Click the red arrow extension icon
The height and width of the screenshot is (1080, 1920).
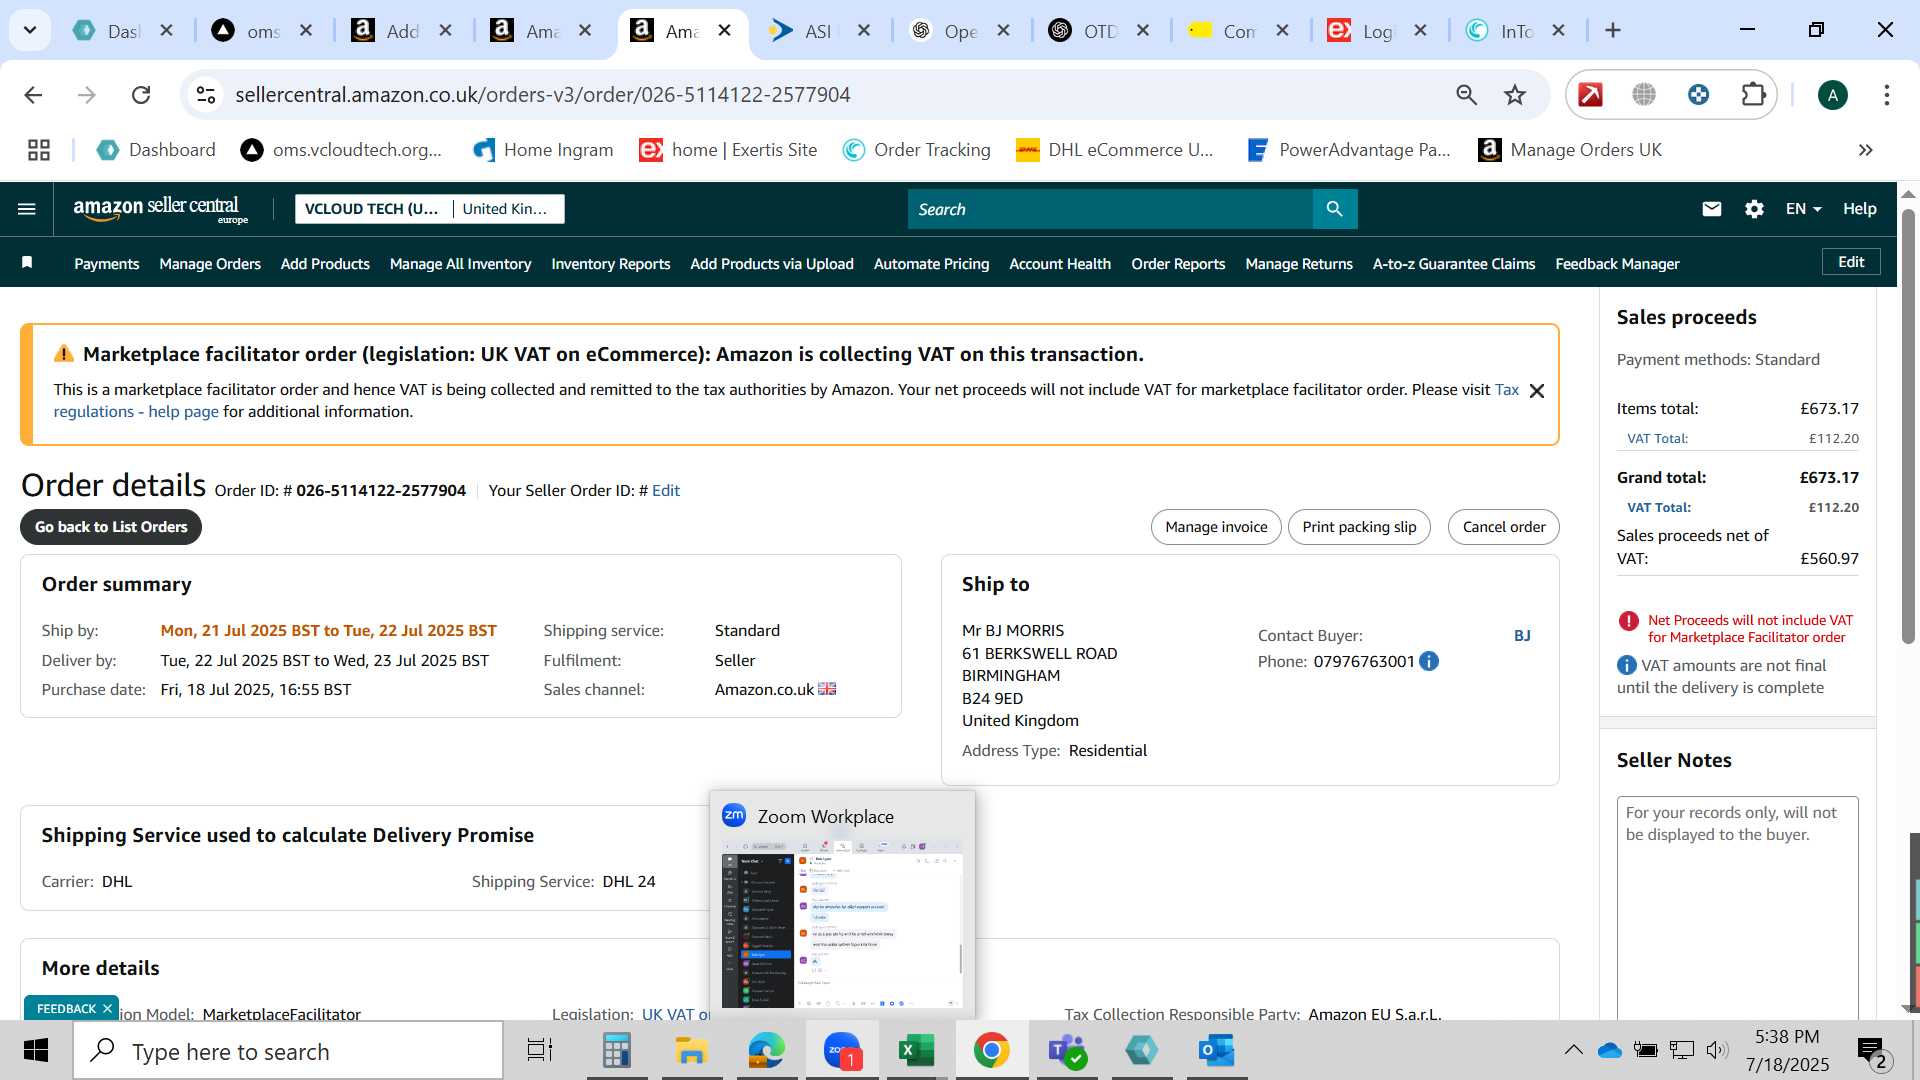(x=1590, y=95)
